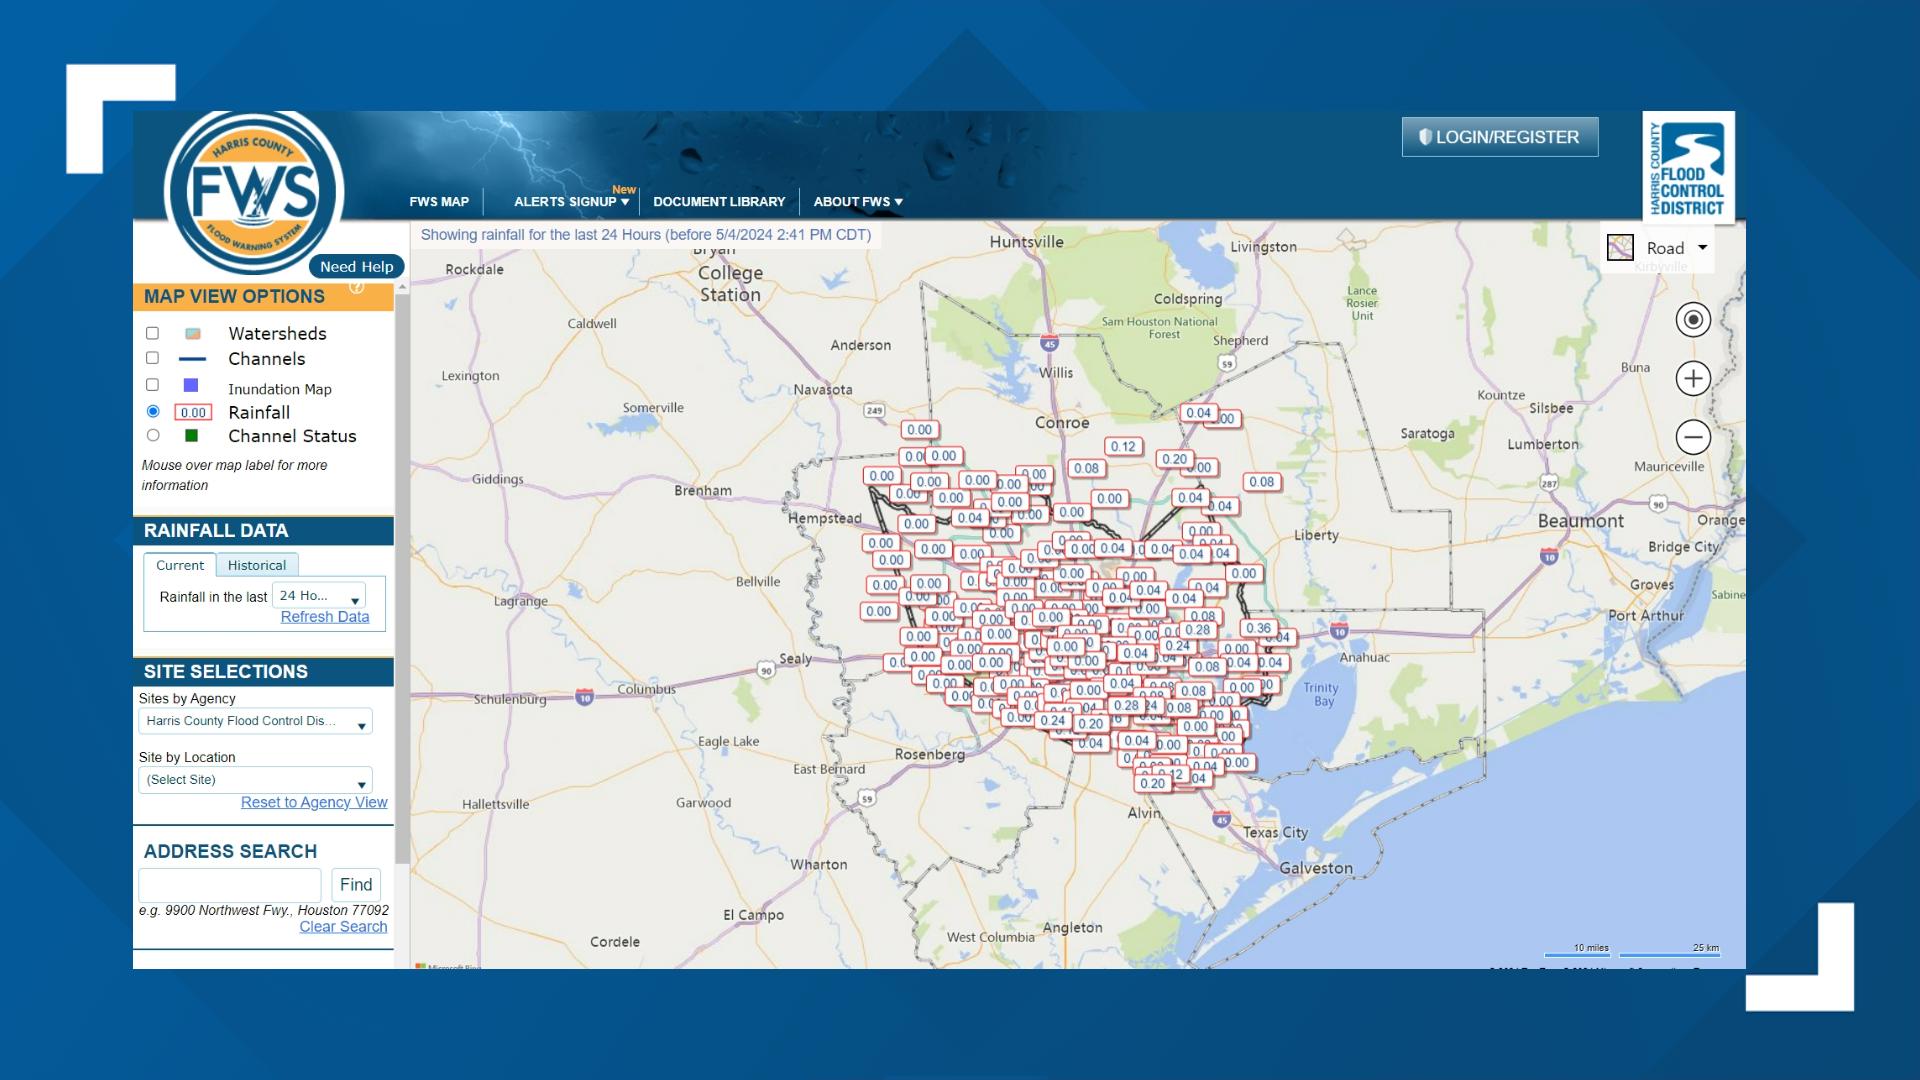This screenshot has height=1080, width=1920.
Task: Click the Refresh Data link
Action: (x=324, y=616)
